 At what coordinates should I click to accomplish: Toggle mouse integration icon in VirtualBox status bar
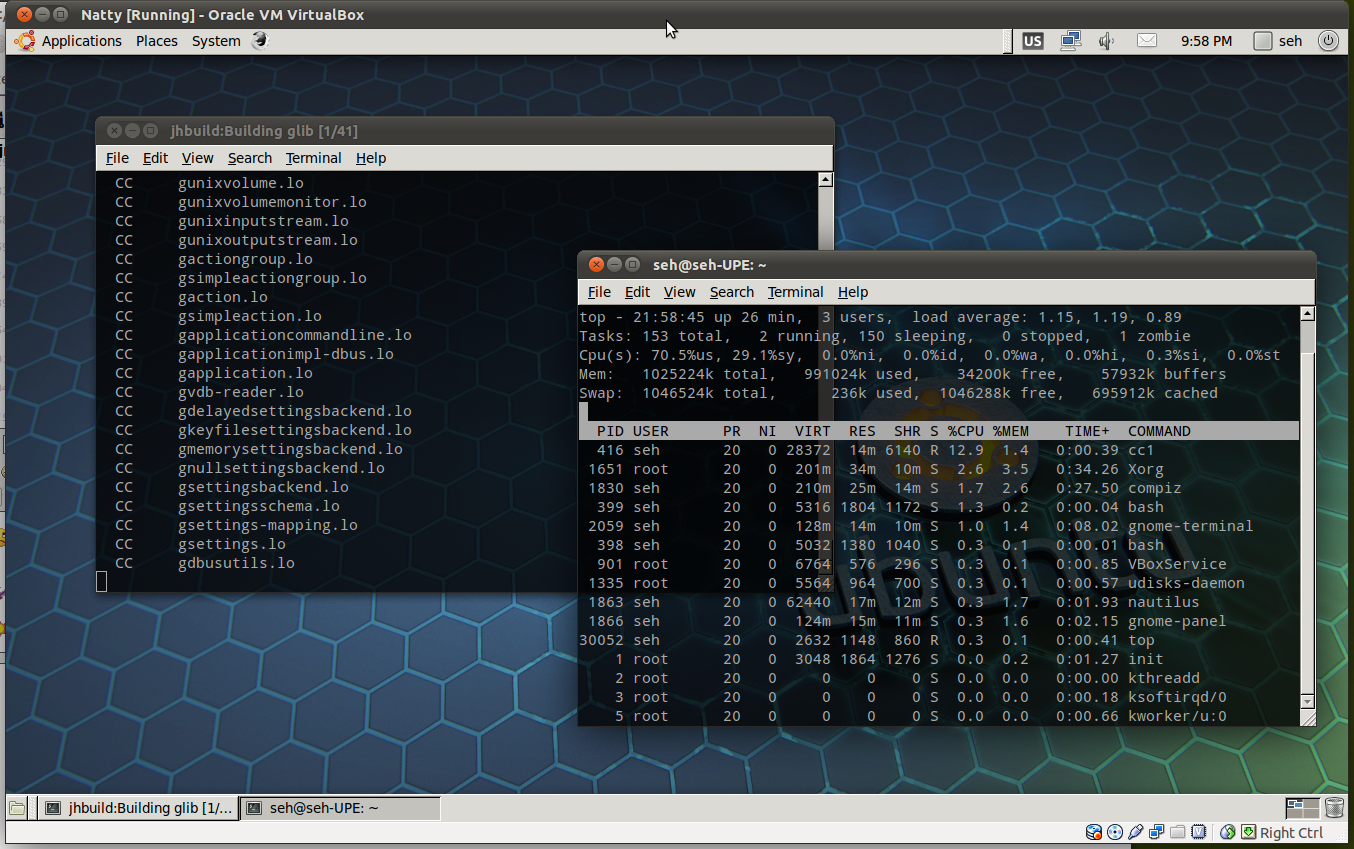coord(1227,832)
